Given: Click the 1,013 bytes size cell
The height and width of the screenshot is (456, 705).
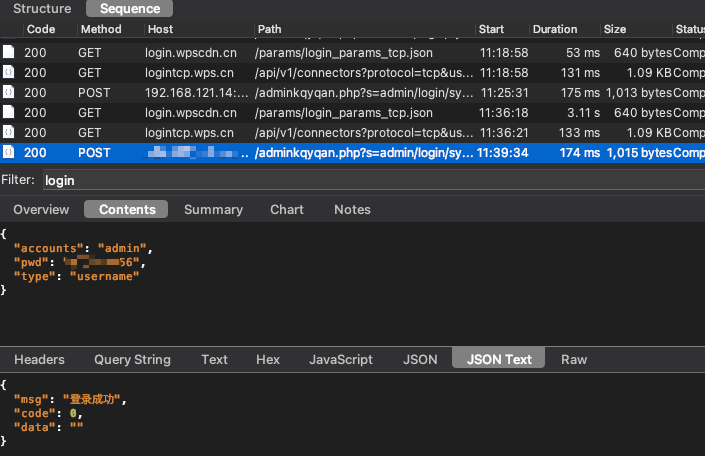Looking at the screenshot, I should pyautogui.click(x=638, y=93).
